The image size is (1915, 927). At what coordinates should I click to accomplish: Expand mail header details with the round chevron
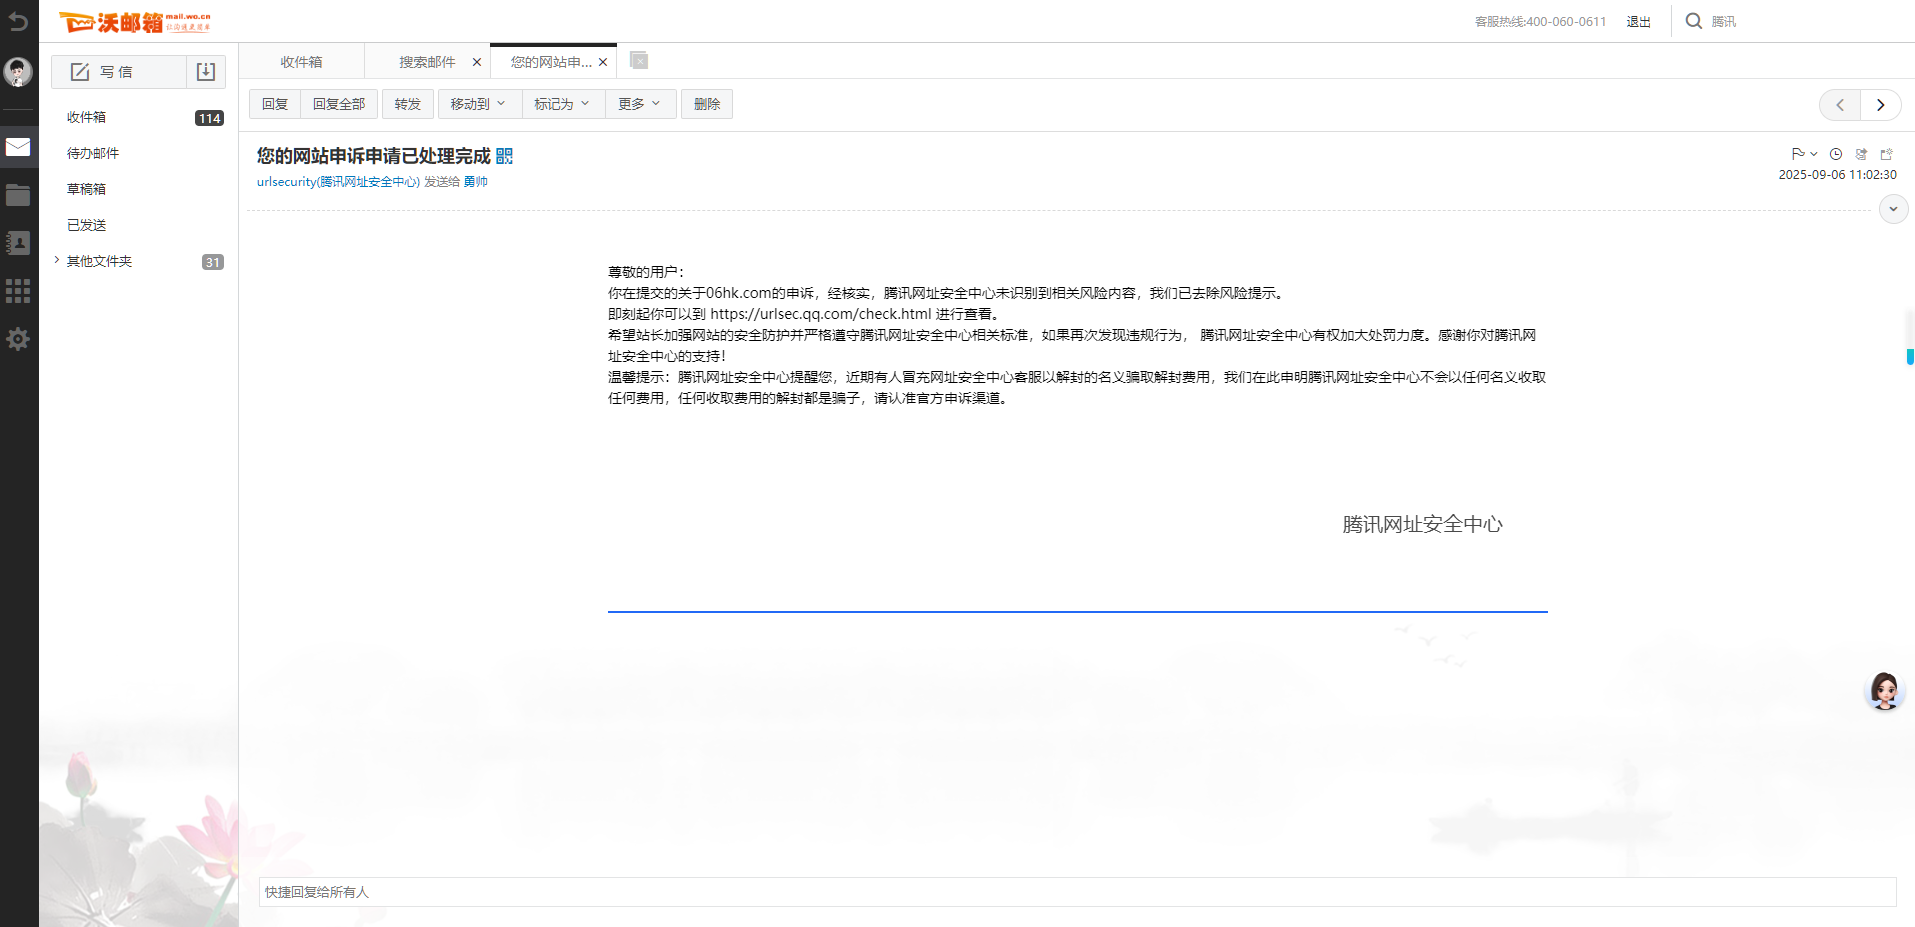coord(1893,209)
